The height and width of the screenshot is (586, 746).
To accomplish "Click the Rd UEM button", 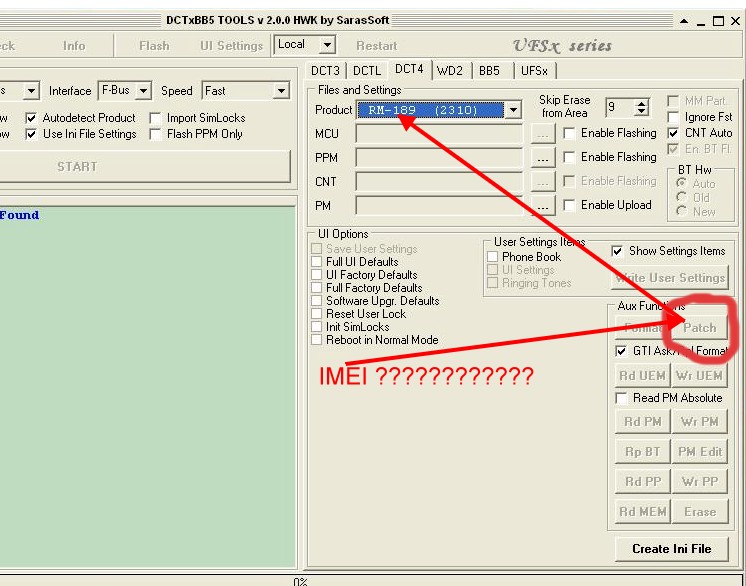I will coord(642,376).
